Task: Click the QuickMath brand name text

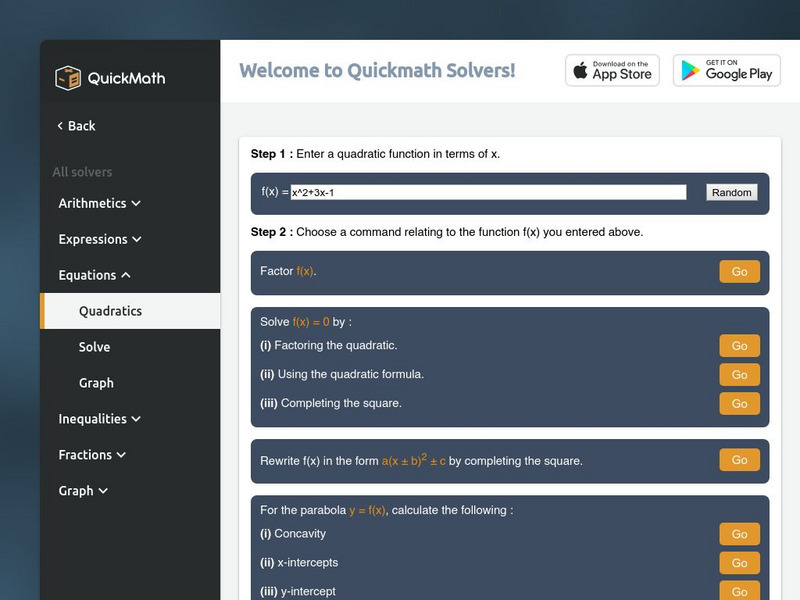Action: click(127, 78)
